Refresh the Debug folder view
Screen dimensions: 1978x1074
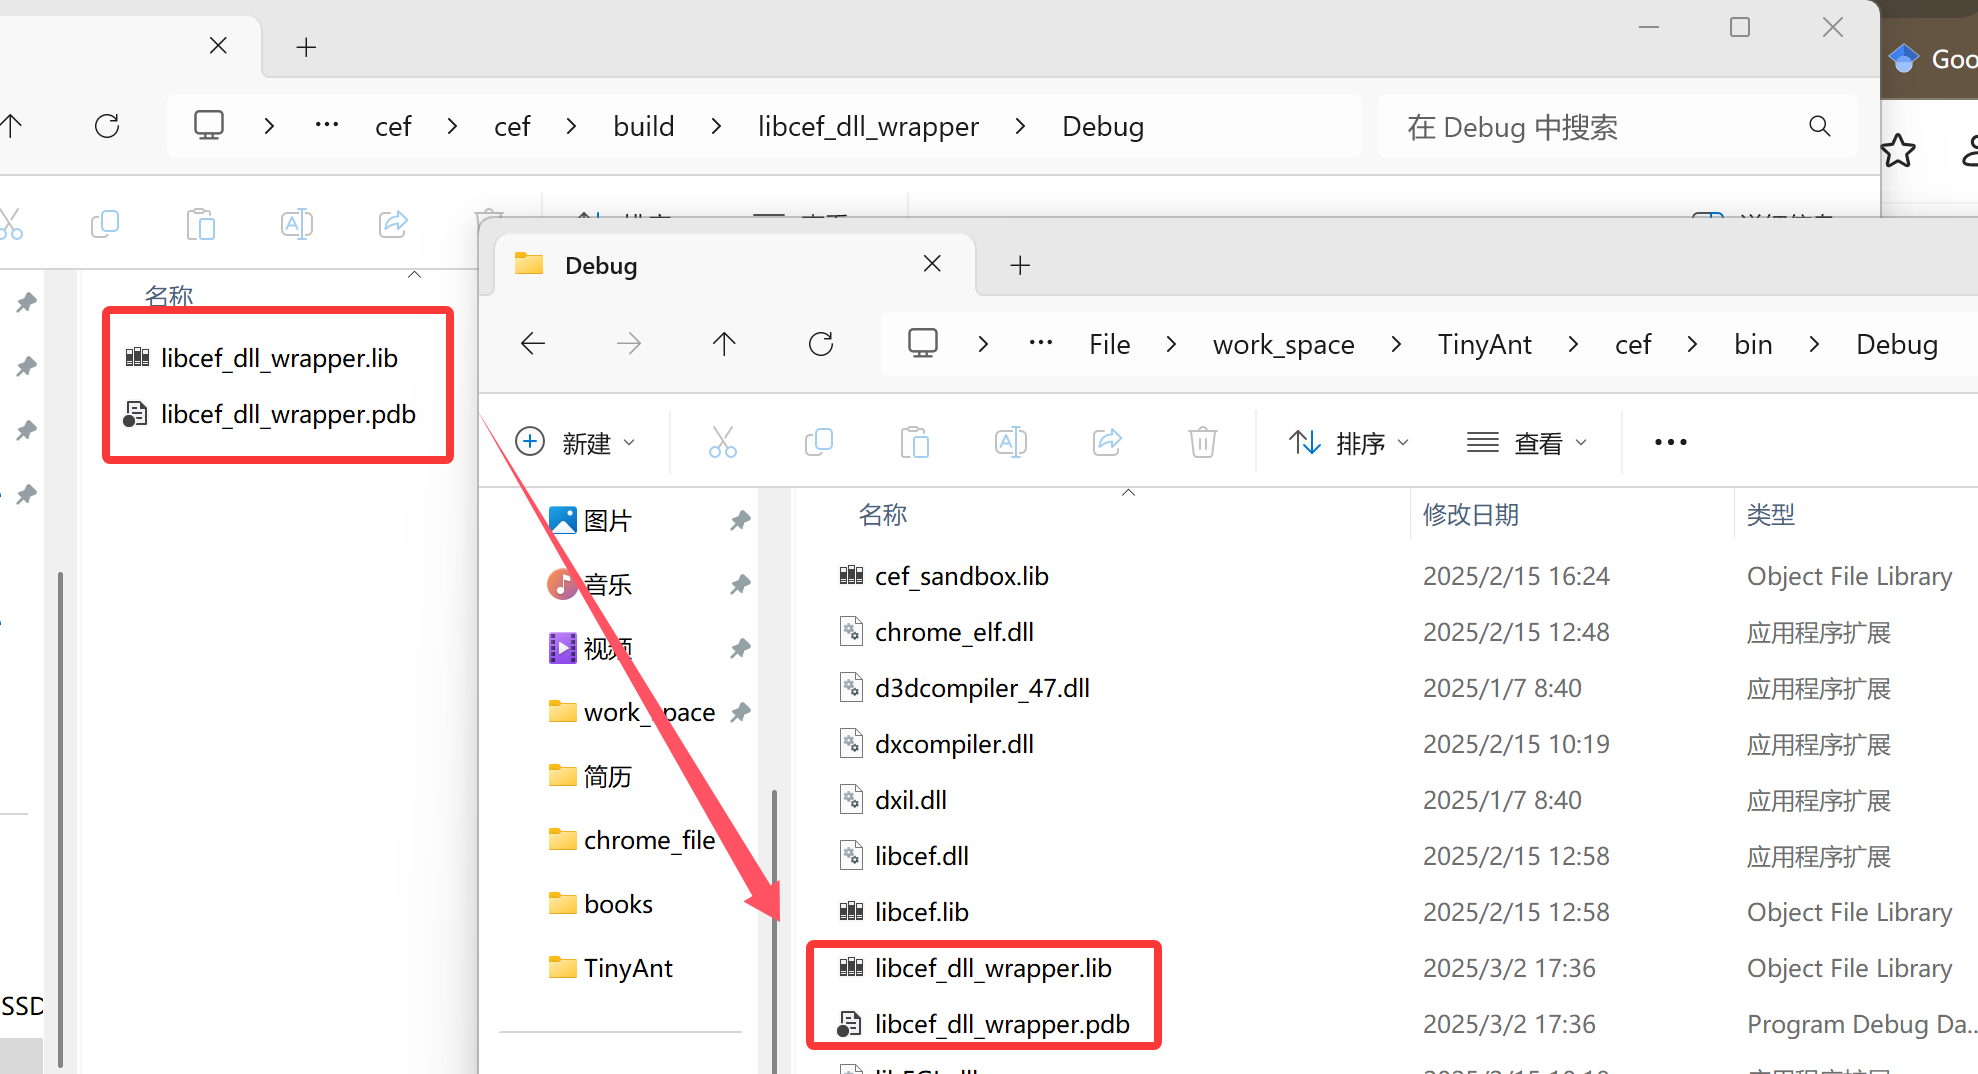(x=820, y=343)
